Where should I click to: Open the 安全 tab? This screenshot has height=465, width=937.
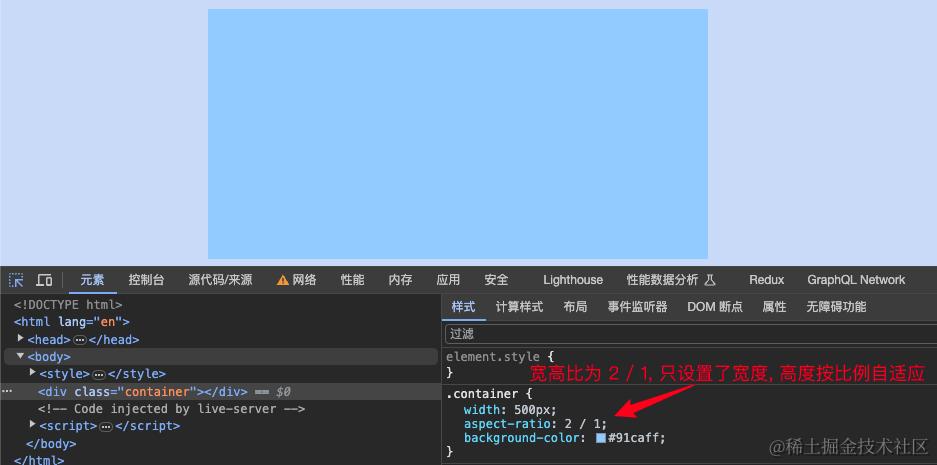496,280
